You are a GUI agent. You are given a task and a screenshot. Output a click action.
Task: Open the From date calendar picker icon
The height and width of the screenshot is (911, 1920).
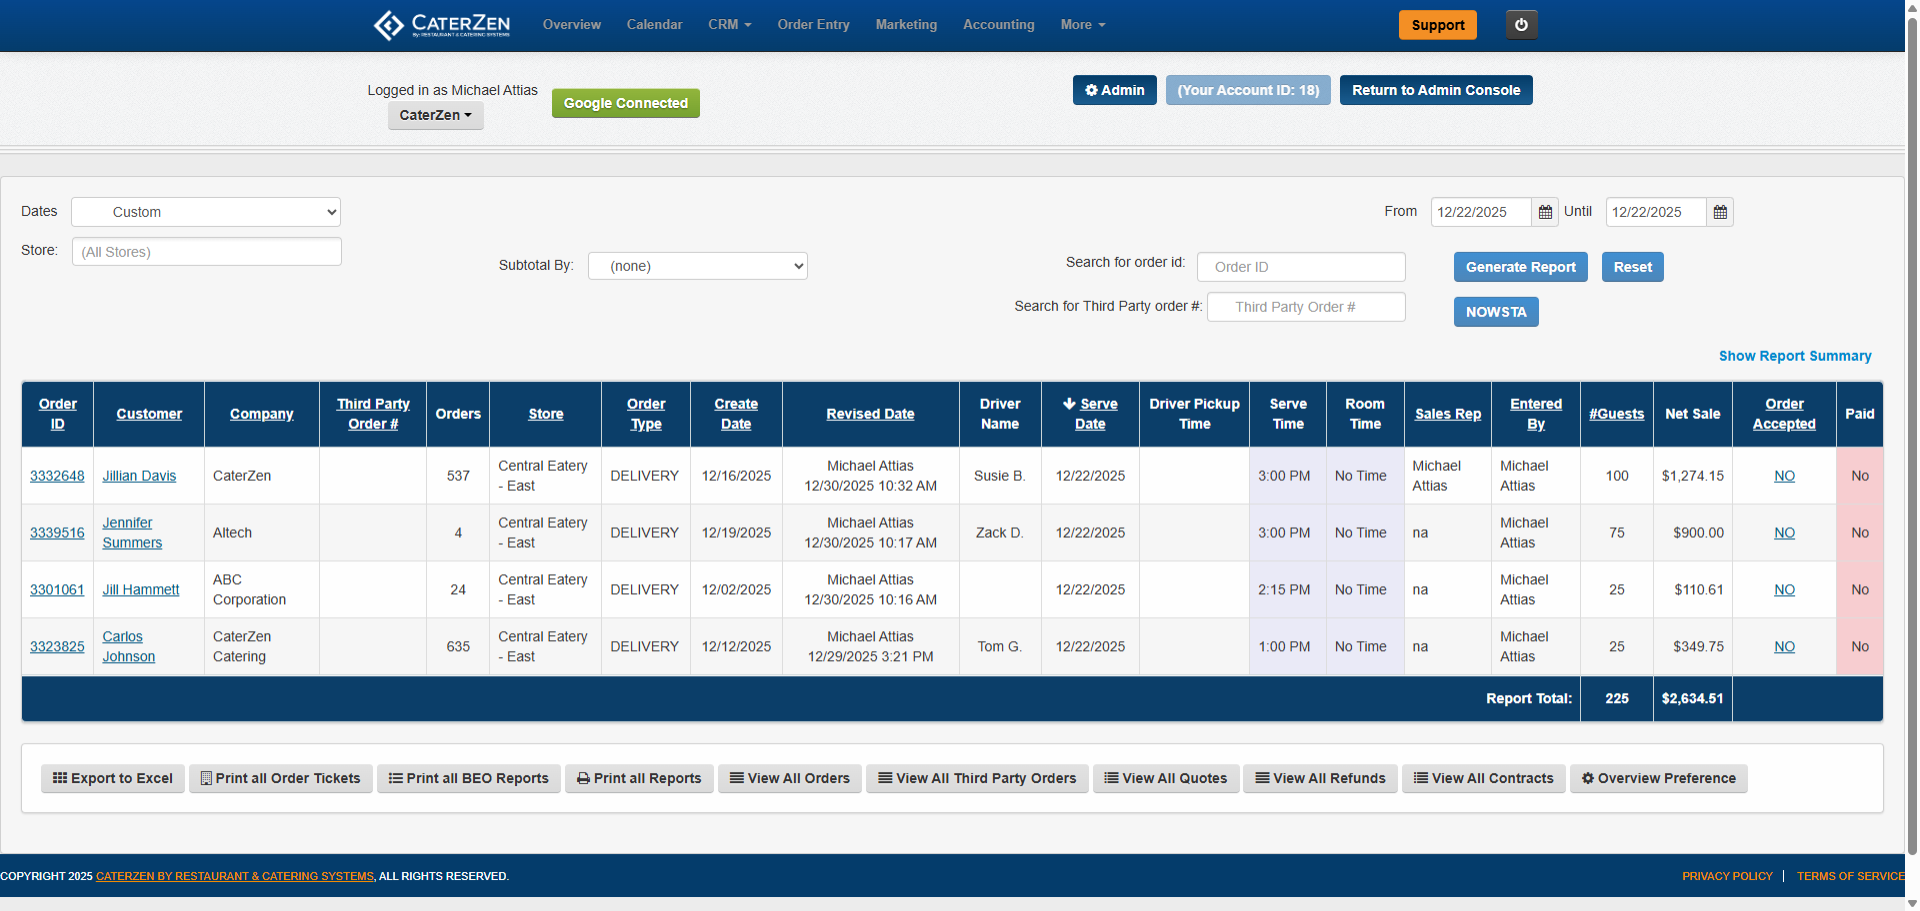point(1545,212)
